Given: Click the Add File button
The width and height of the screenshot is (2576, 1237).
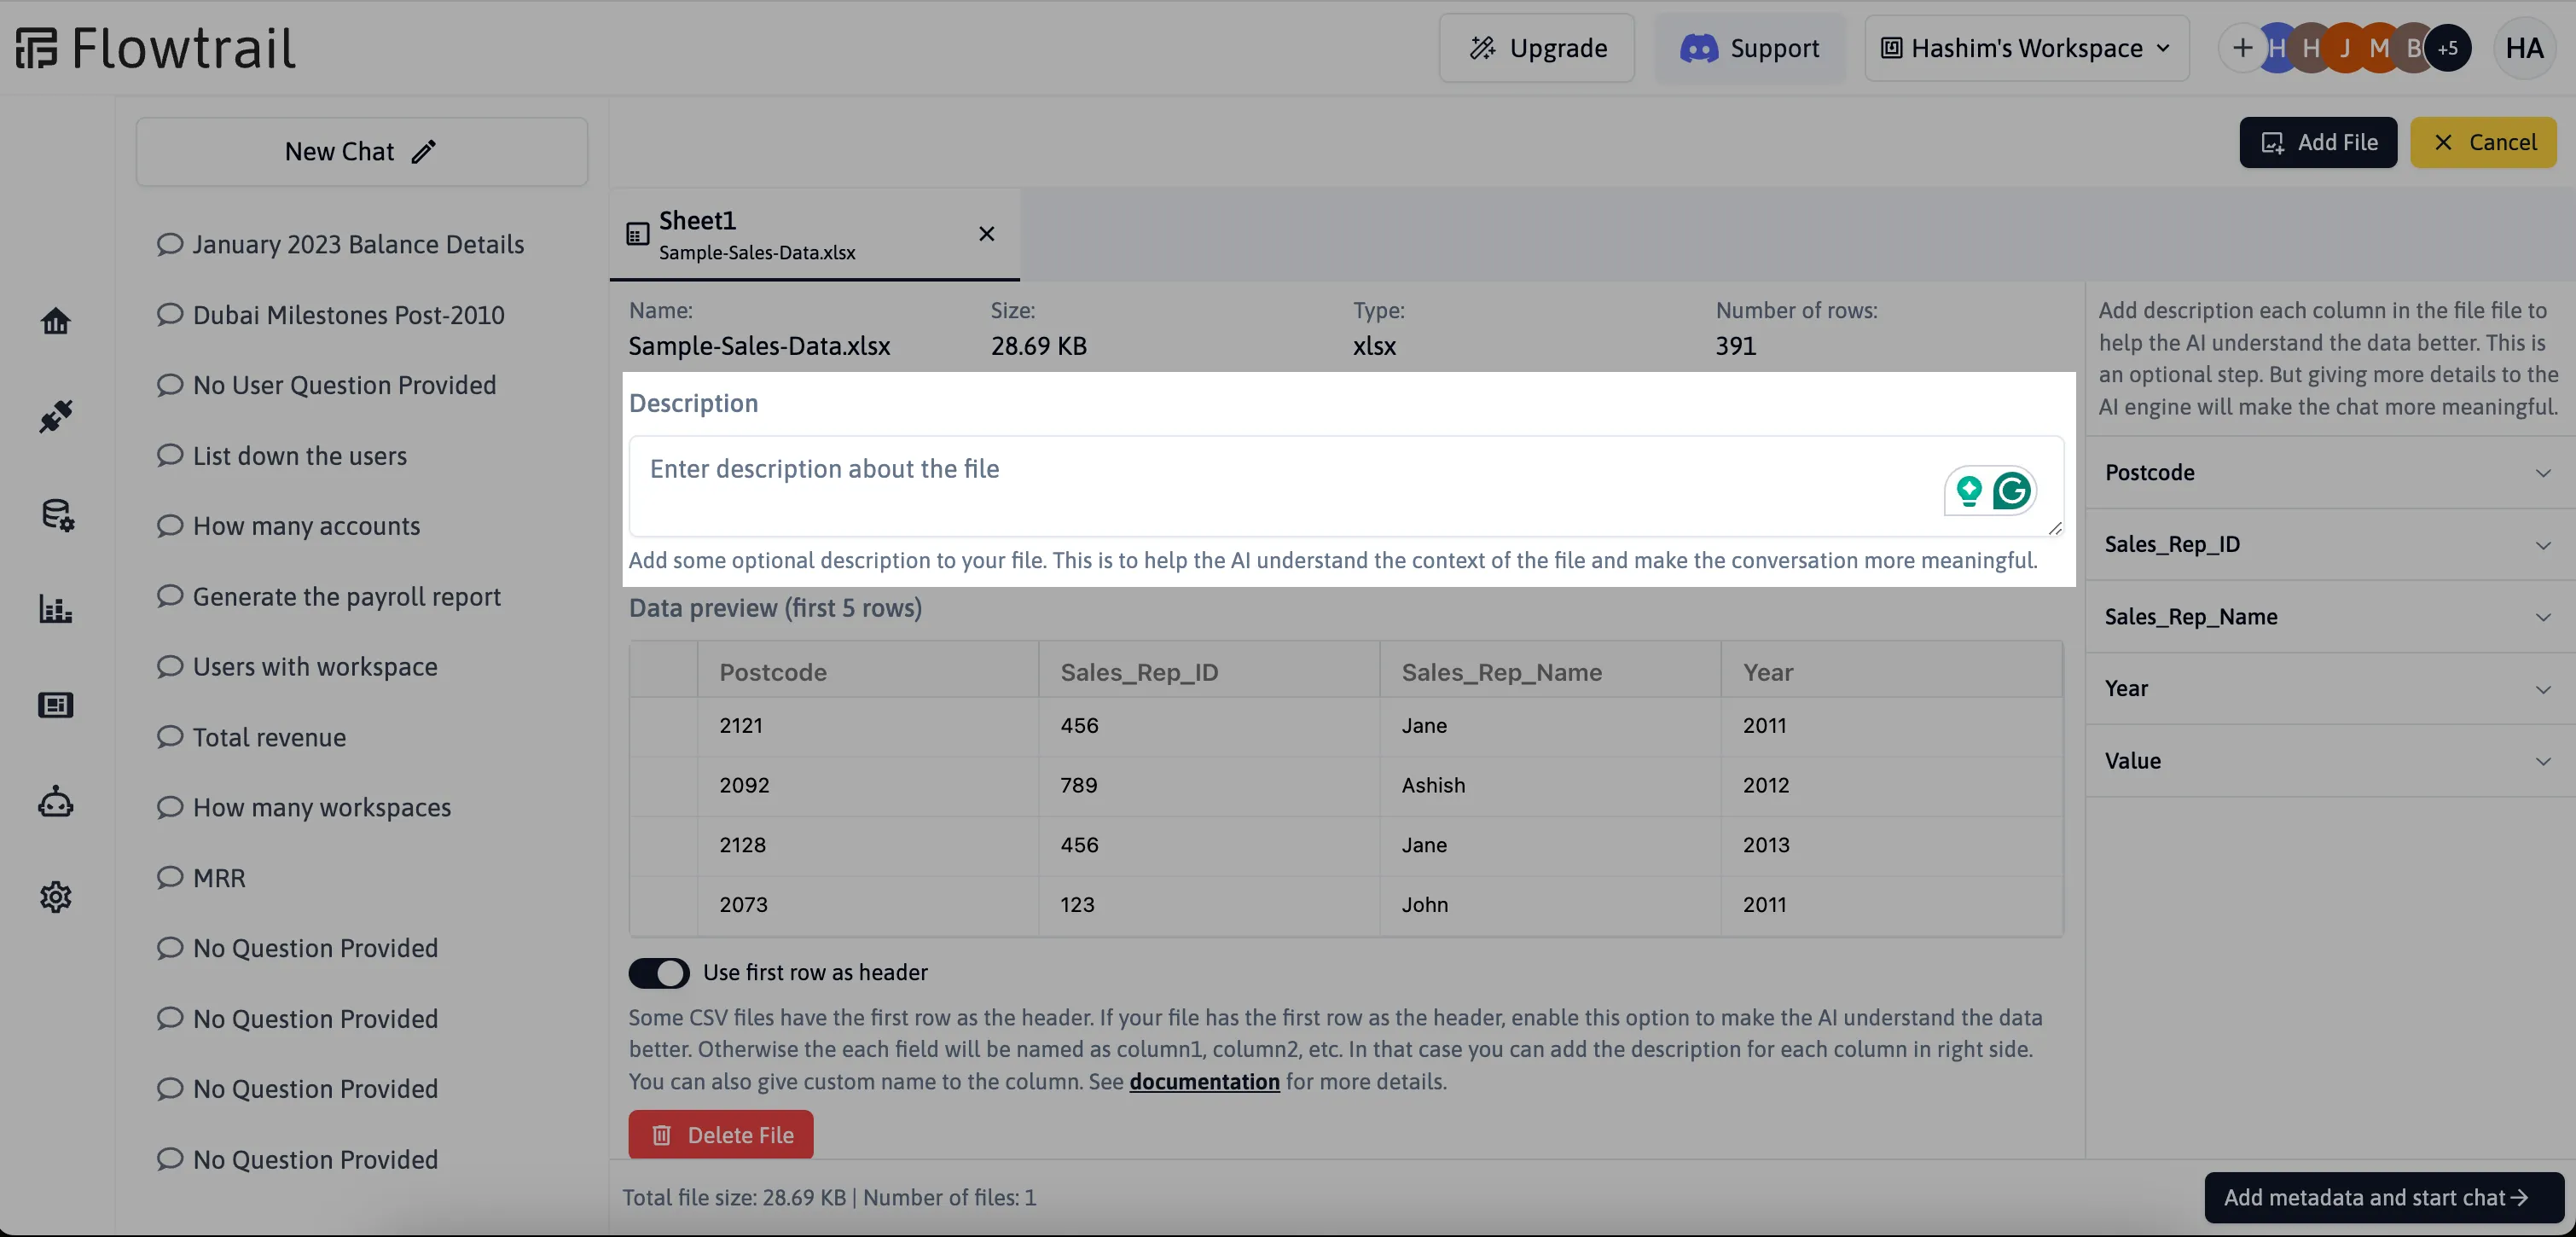Looking at the screenshot, I should (x=2318, y=142).
